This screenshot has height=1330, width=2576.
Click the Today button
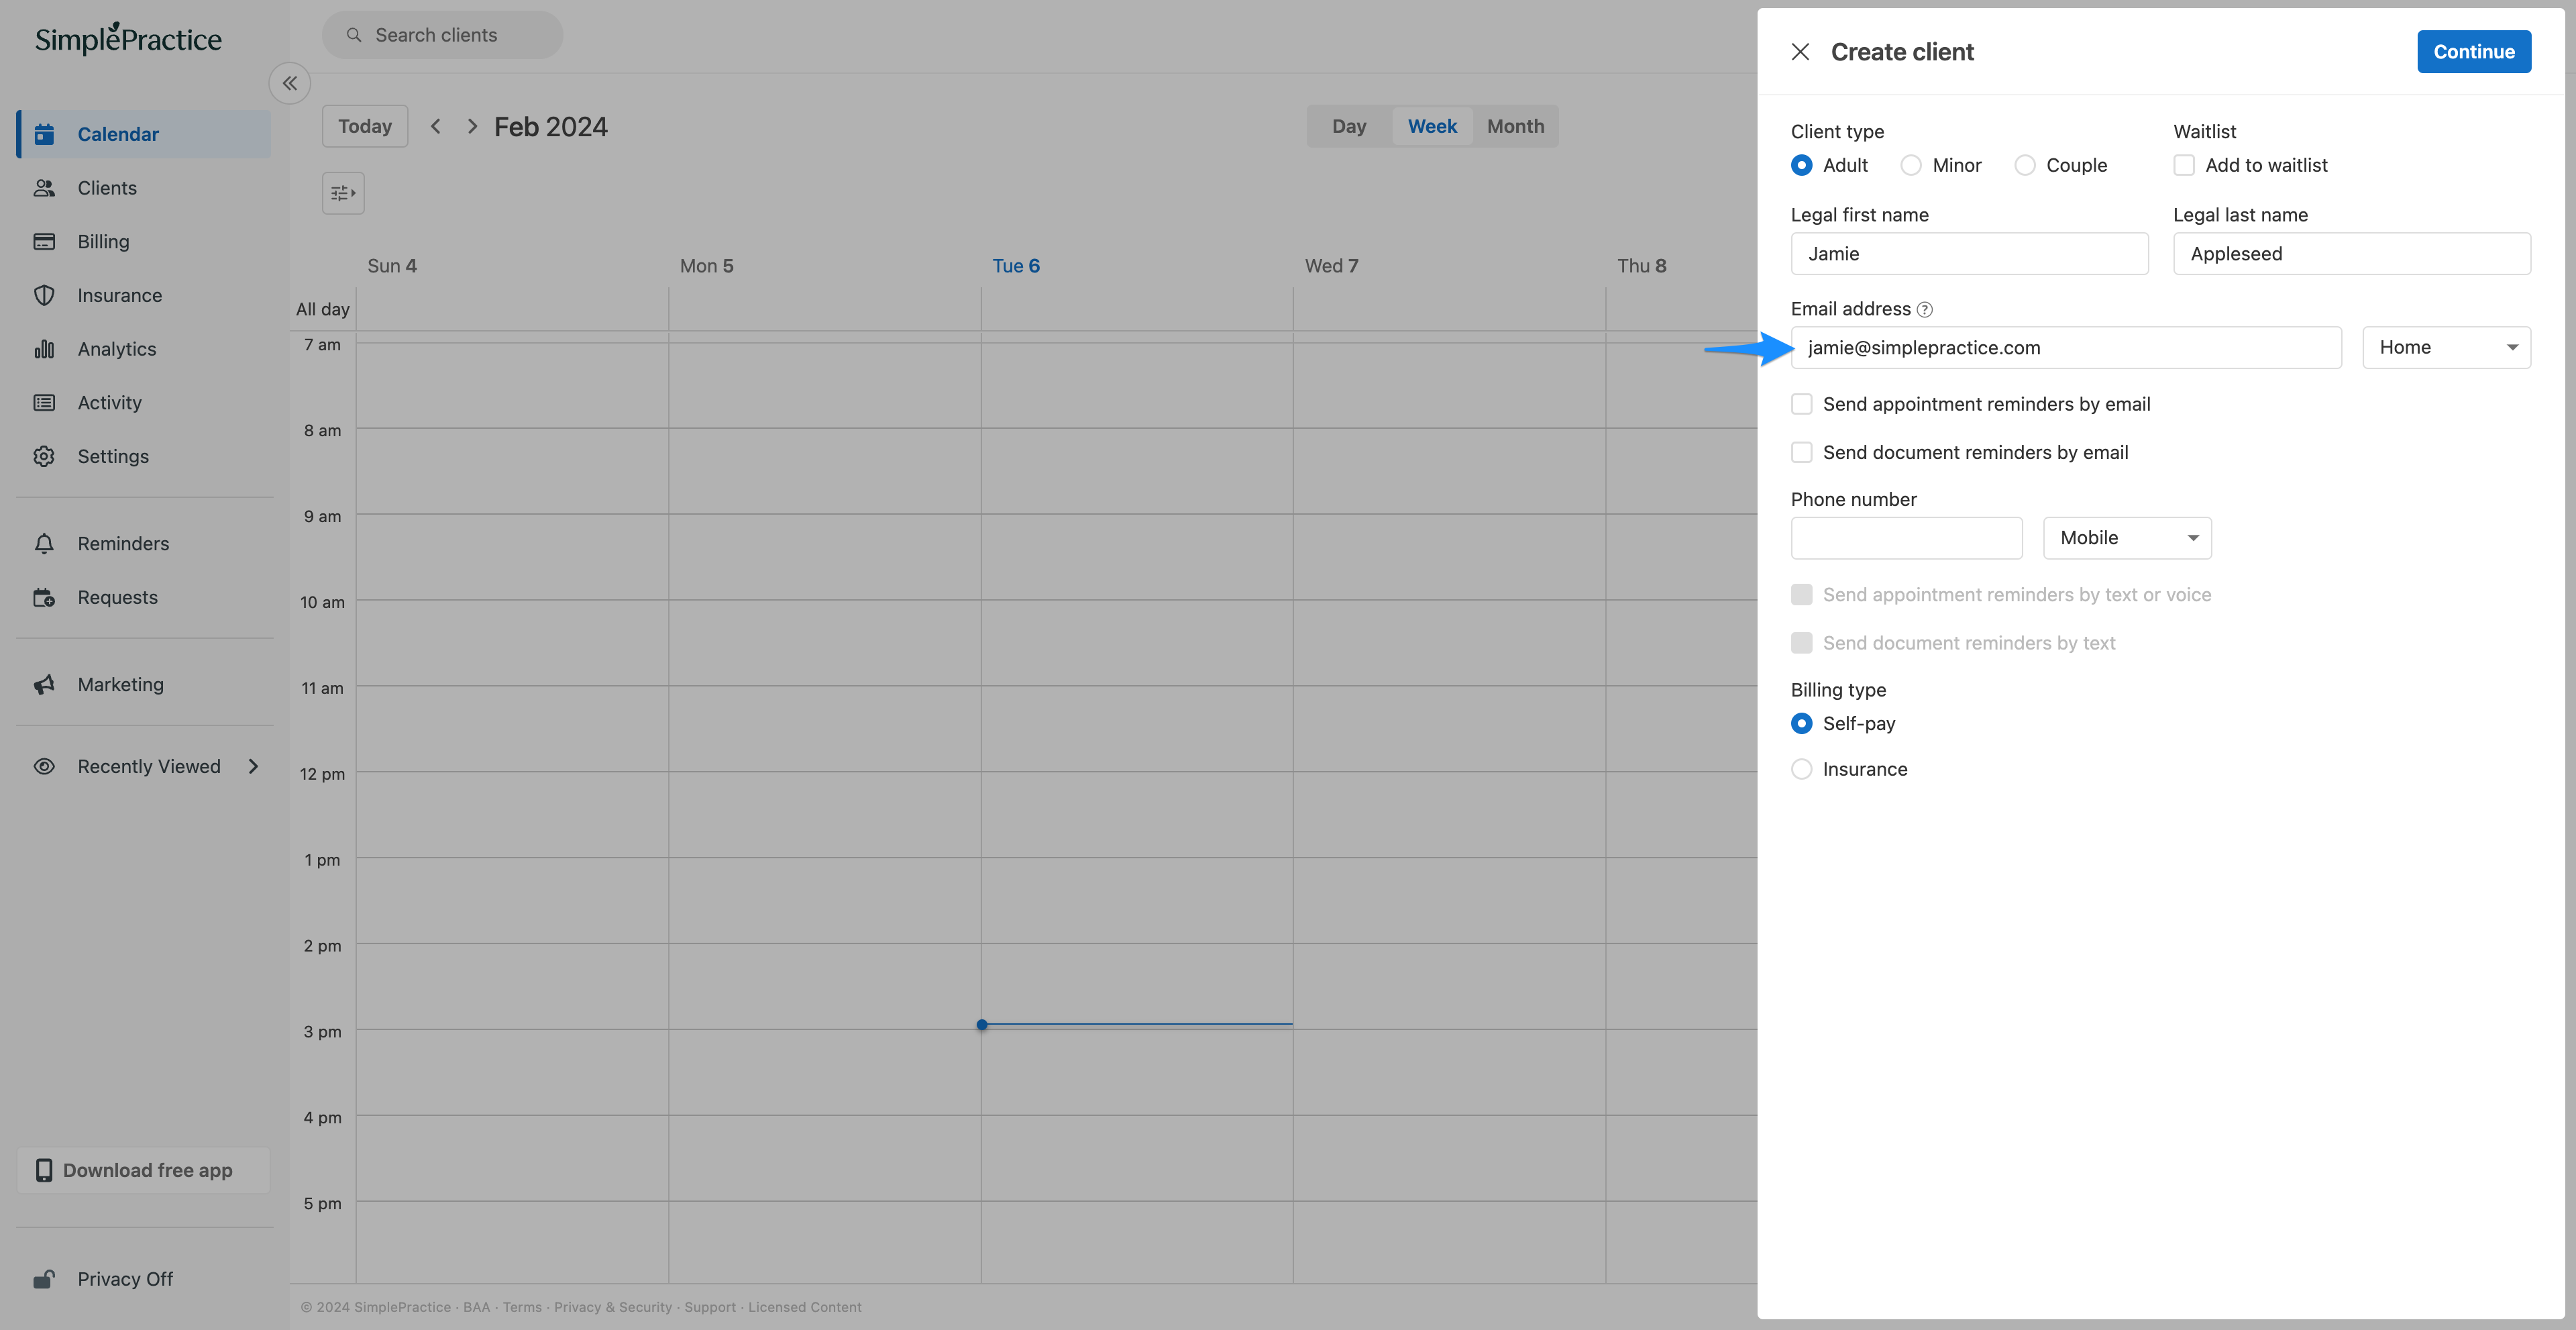[364, 126]
